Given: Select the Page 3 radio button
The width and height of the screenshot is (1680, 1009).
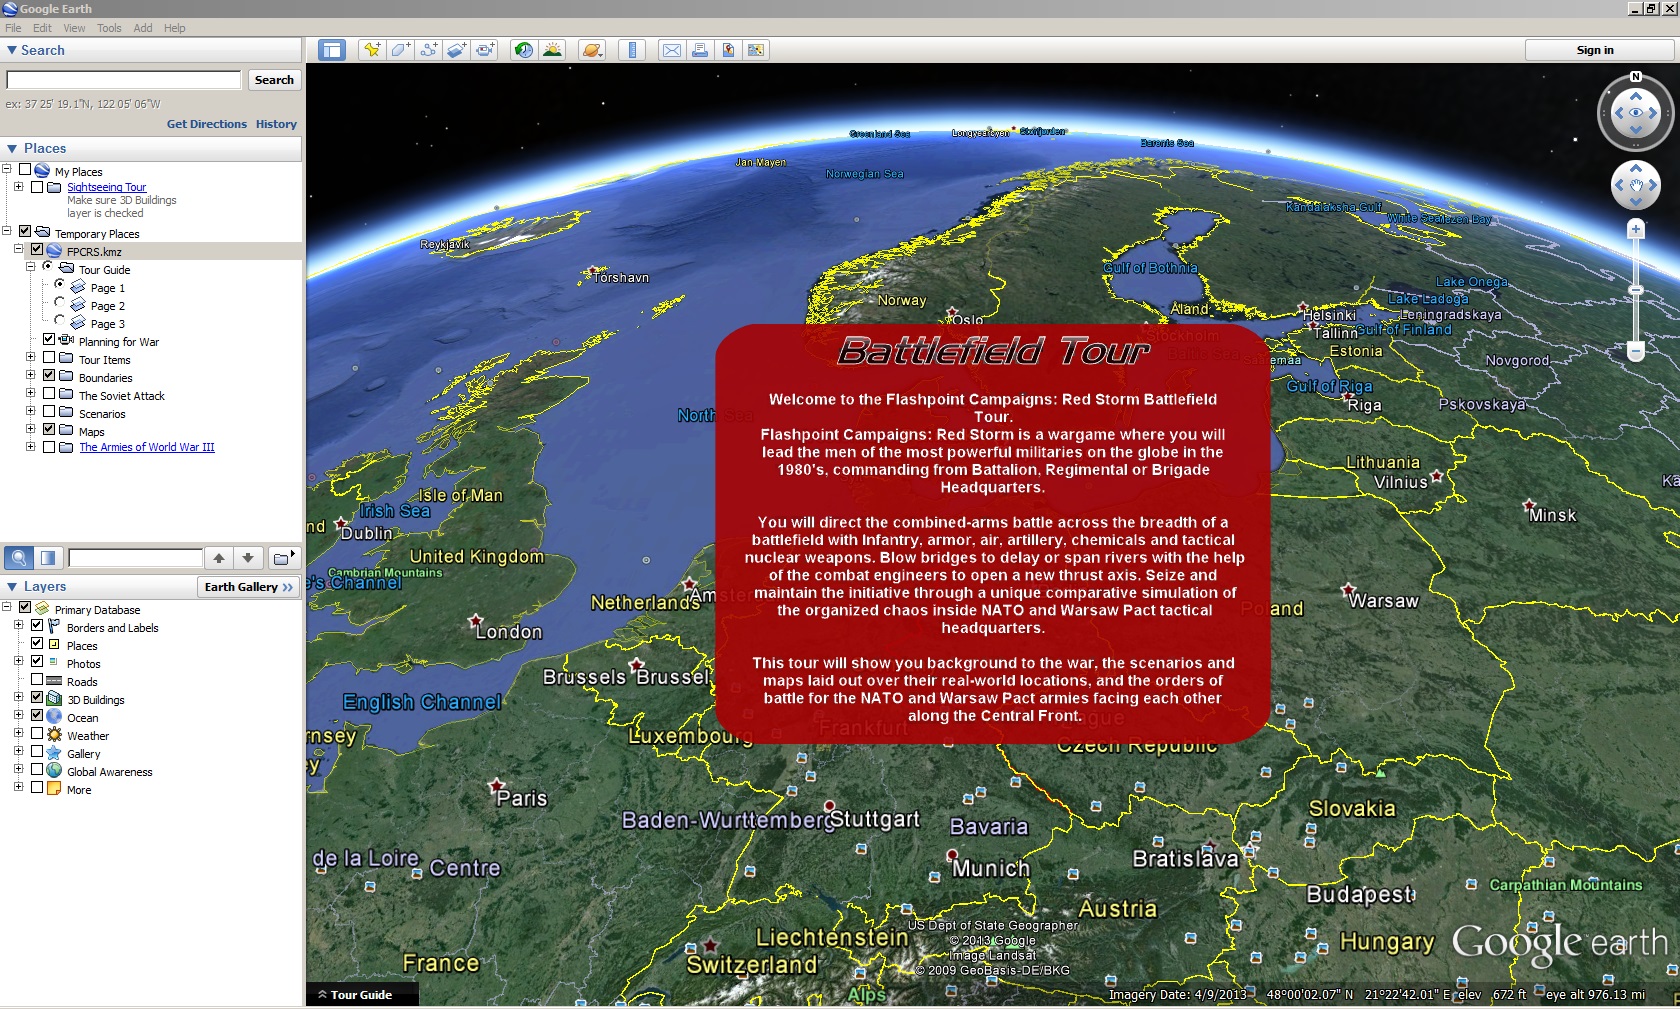Looking at the screenshot, I should [x=59, y=320].
